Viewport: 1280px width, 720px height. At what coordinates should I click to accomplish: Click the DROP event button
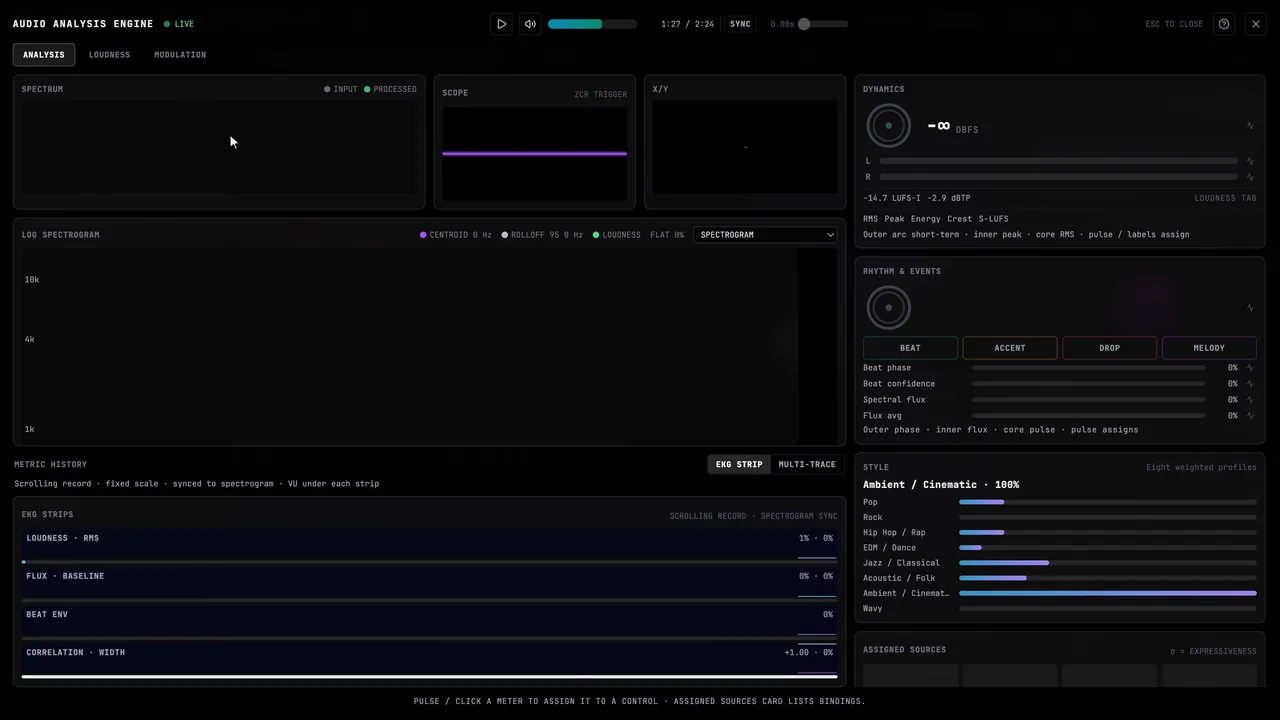click(1109, 348)
